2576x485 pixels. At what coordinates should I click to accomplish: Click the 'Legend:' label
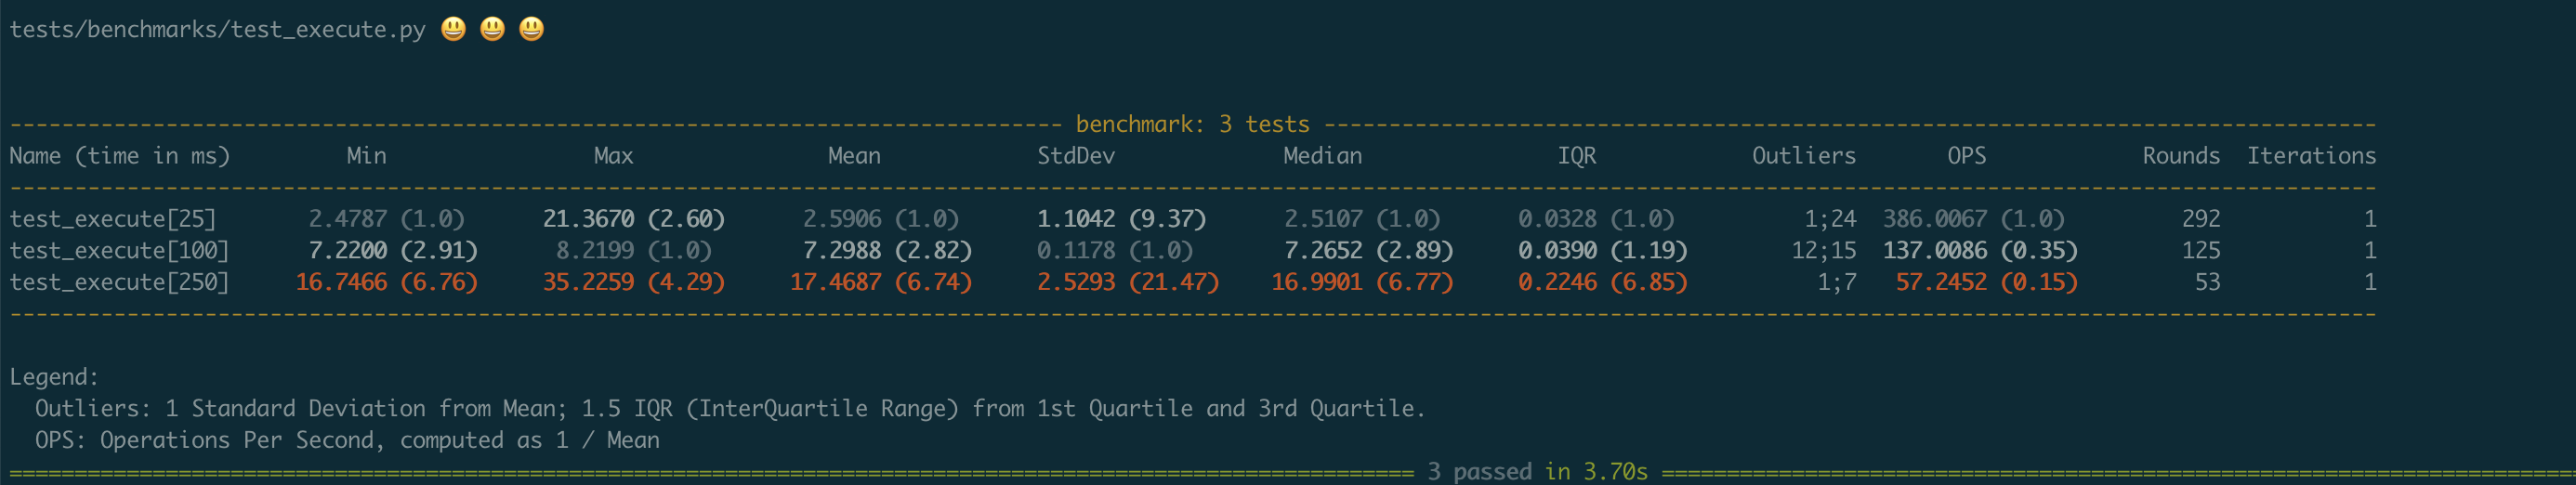pyautogui.click(x=54, y=377)
